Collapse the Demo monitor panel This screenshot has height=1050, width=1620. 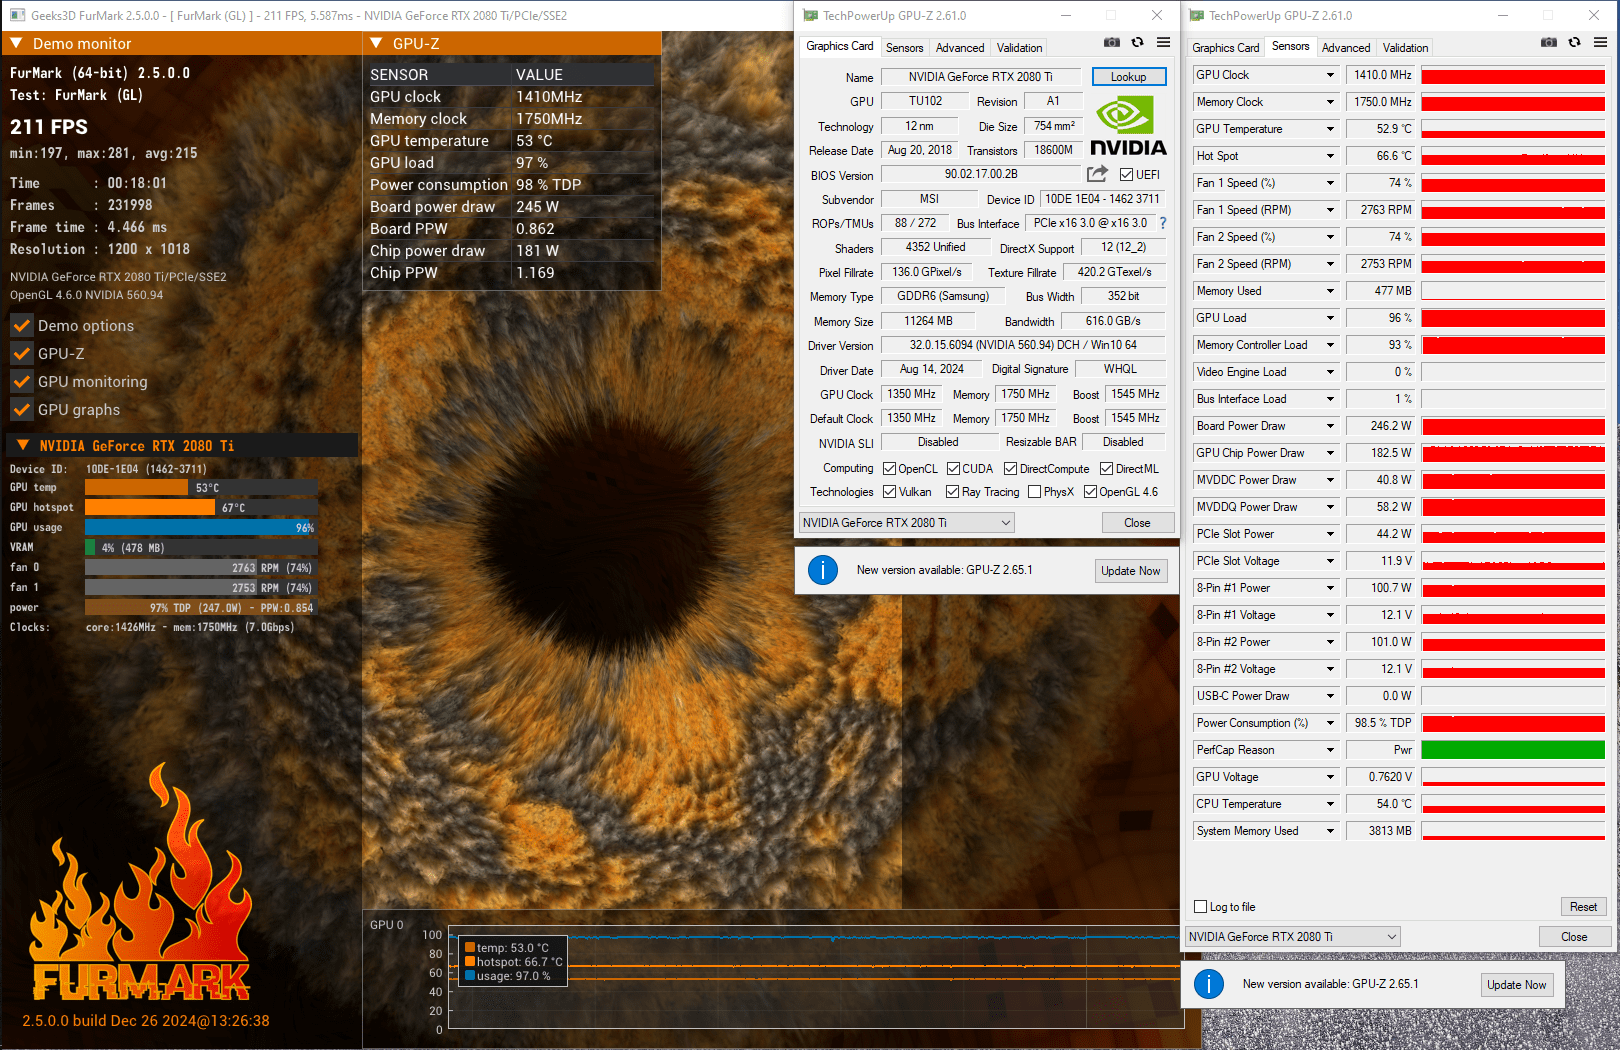point(16,43)
